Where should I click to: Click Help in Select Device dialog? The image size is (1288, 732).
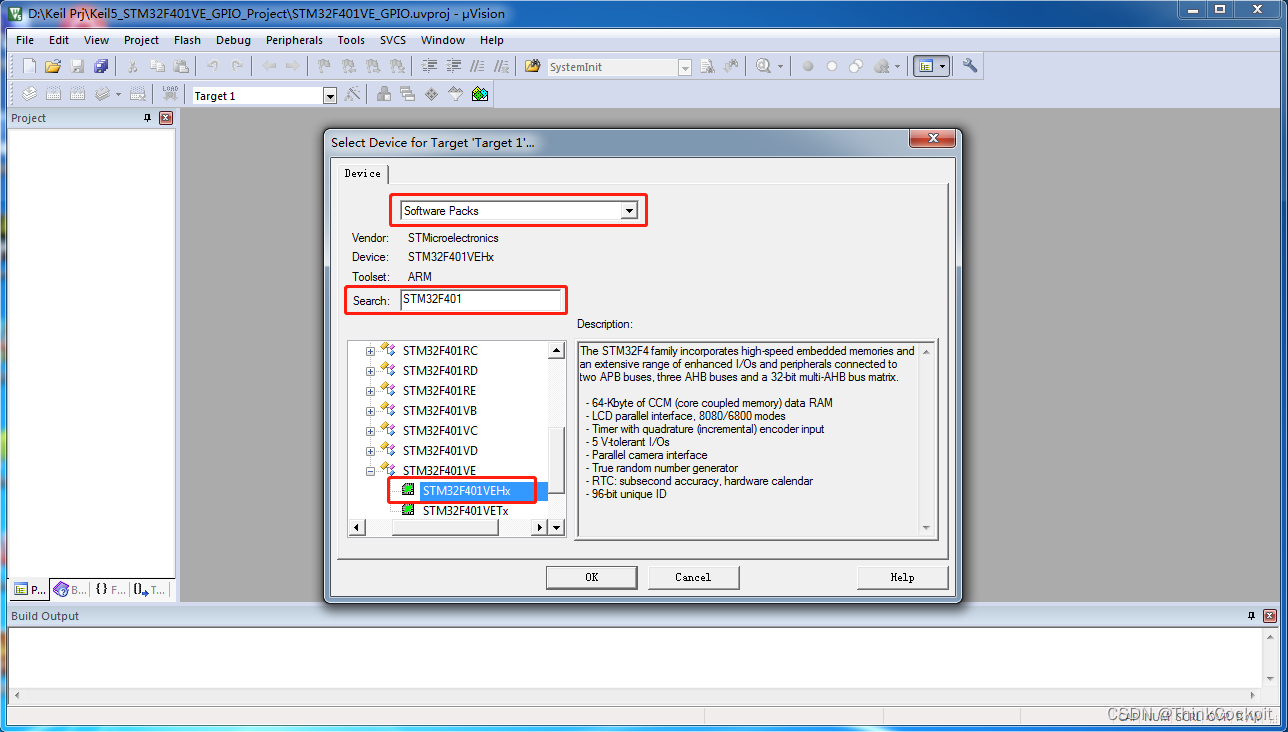pyautogui.click(x=902, y=577)
